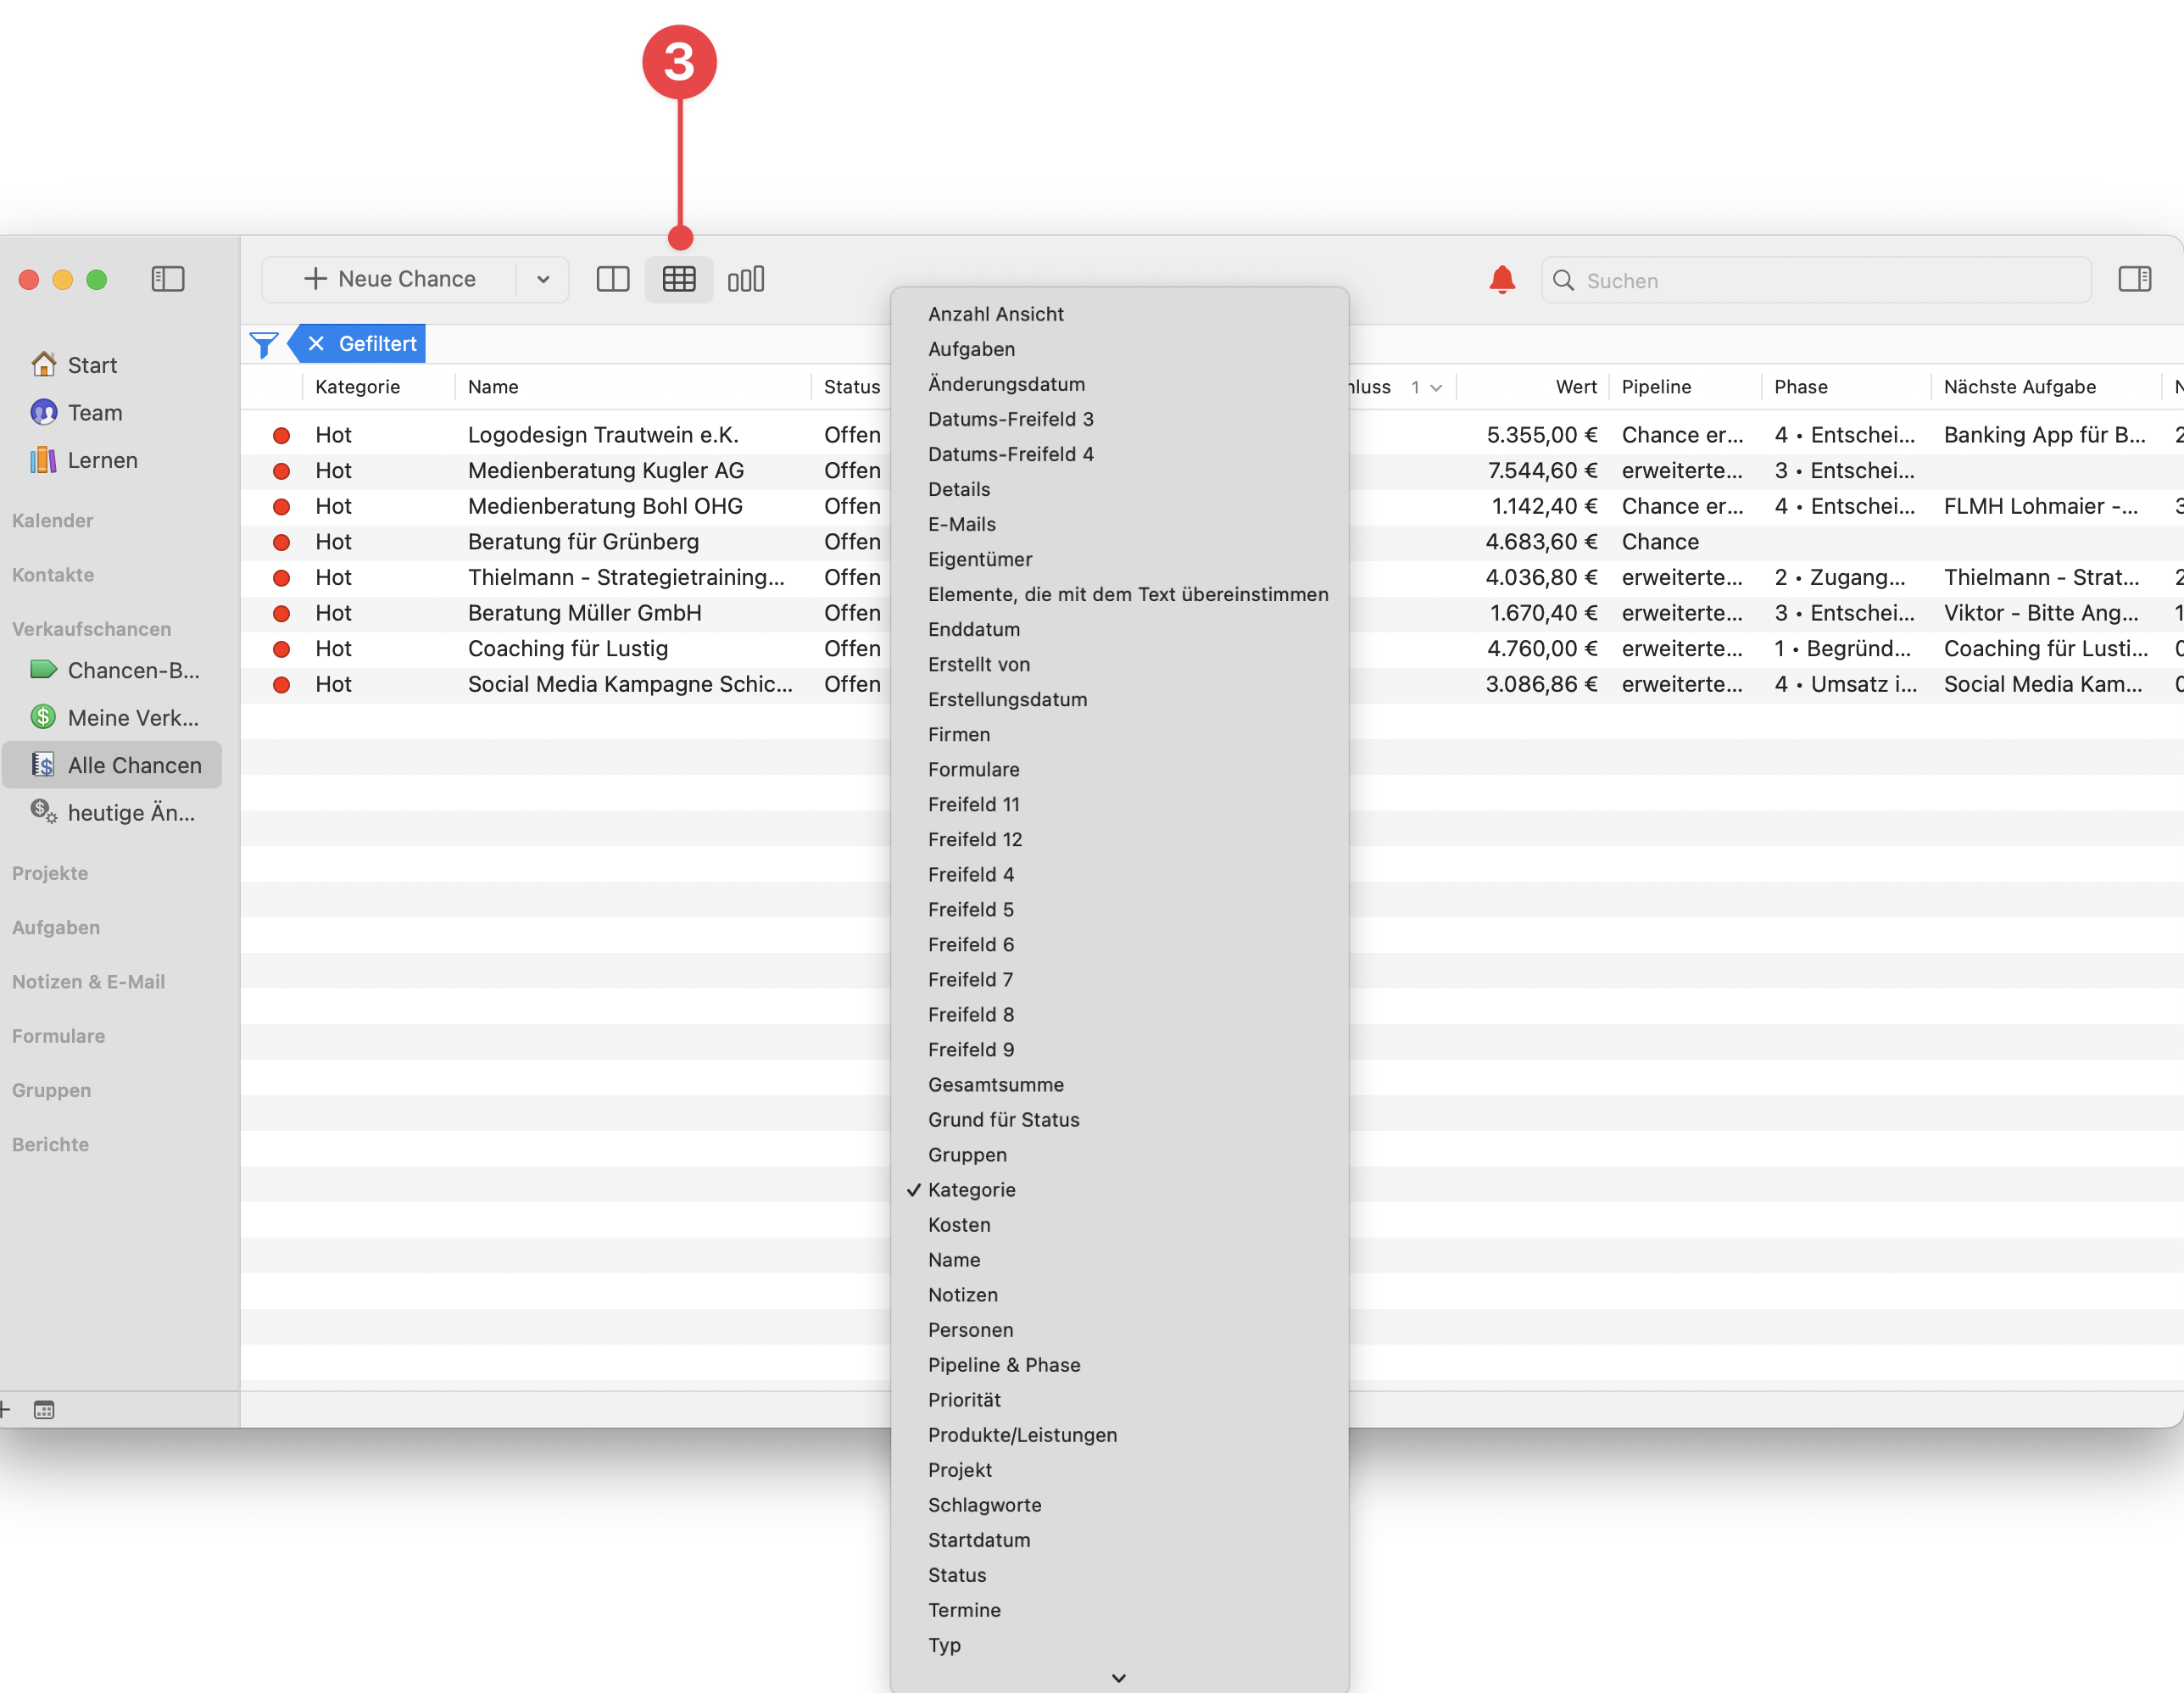Sort by the Name column header
Image resolution: width=2184 pixels, height=1693 pixels.
point(632,387)
